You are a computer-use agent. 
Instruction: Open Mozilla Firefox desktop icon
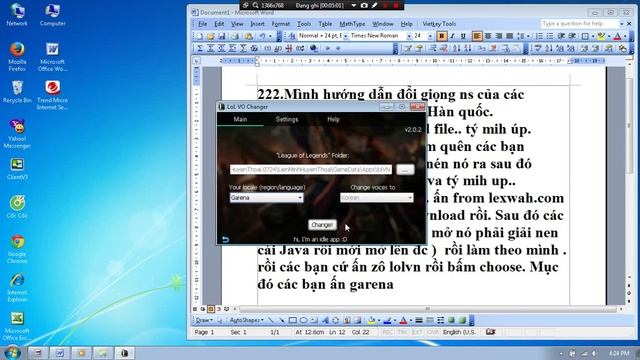point(17,56)
